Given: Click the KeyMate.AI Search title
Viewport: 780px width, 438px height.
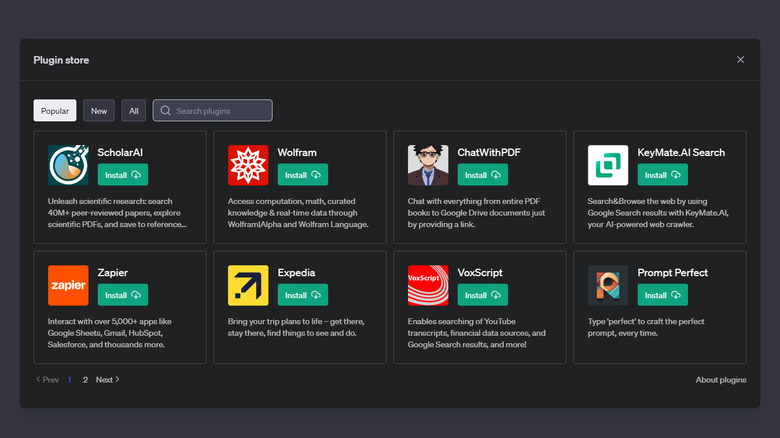Looking at the screenshot, I should pos(681,152).
